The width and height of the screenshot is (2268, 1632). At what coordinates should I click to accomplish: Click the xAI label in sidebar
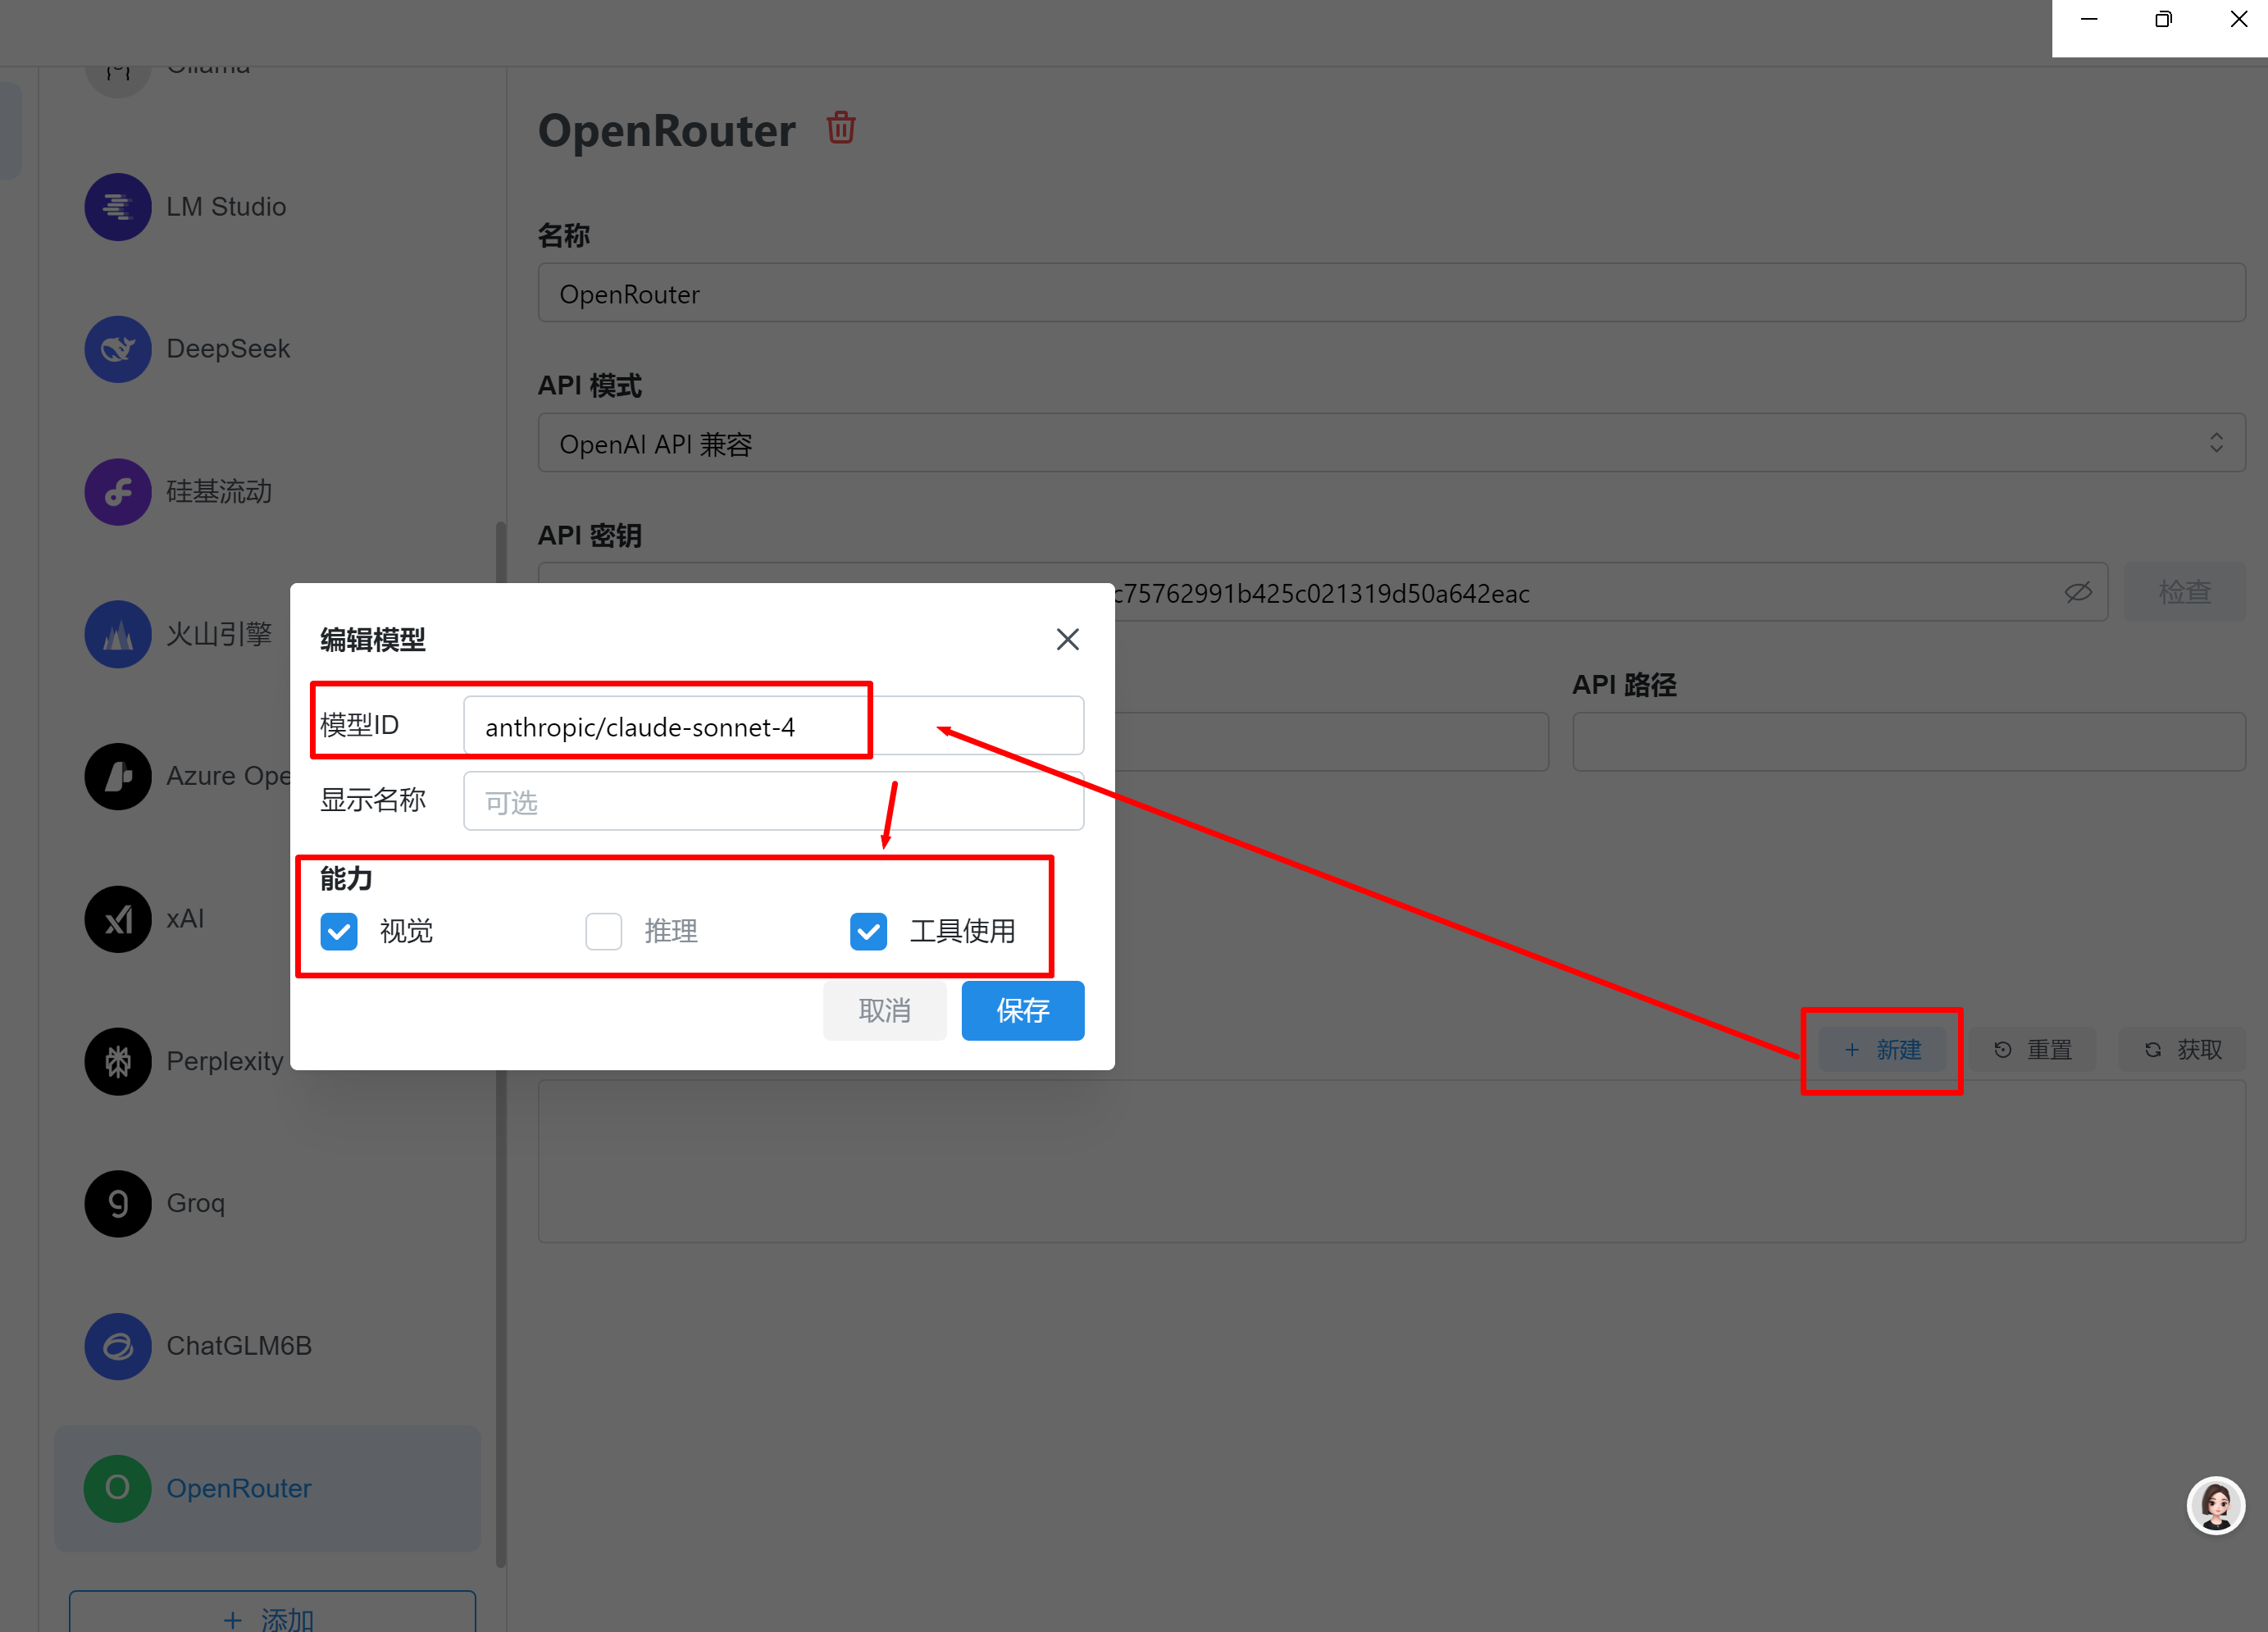point(185,919)
